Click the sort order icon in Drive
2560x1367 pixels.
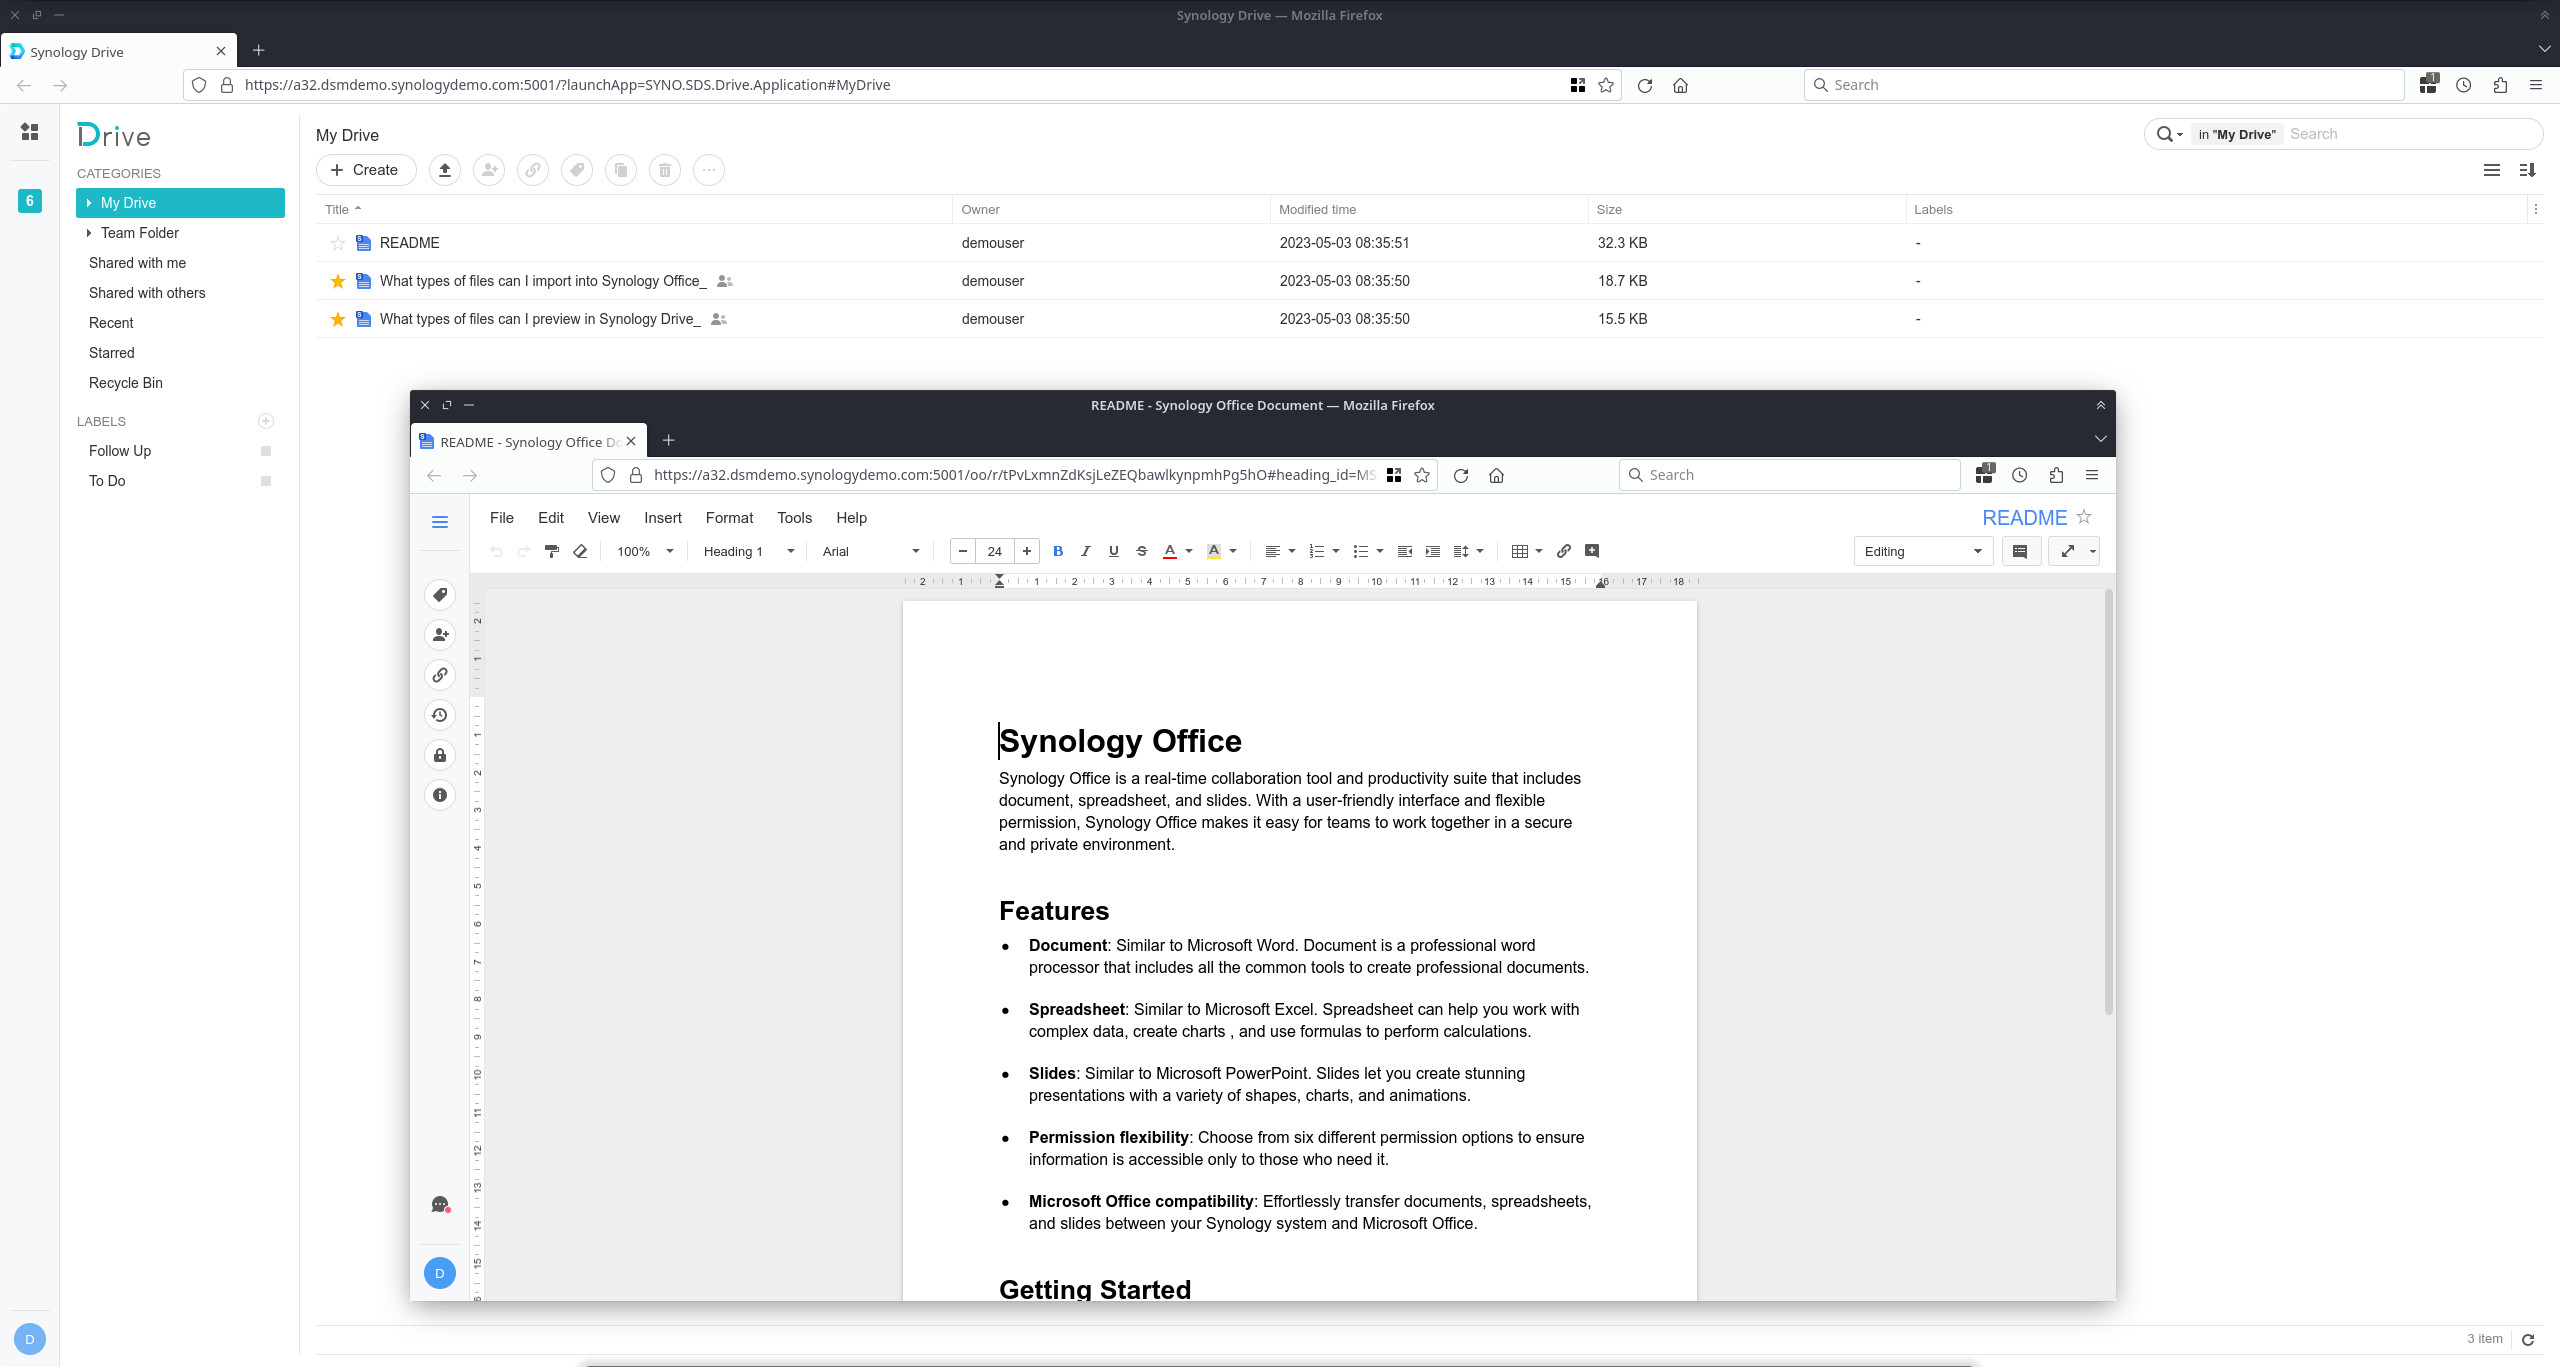pyautogui.click(x=2528, y=170)
